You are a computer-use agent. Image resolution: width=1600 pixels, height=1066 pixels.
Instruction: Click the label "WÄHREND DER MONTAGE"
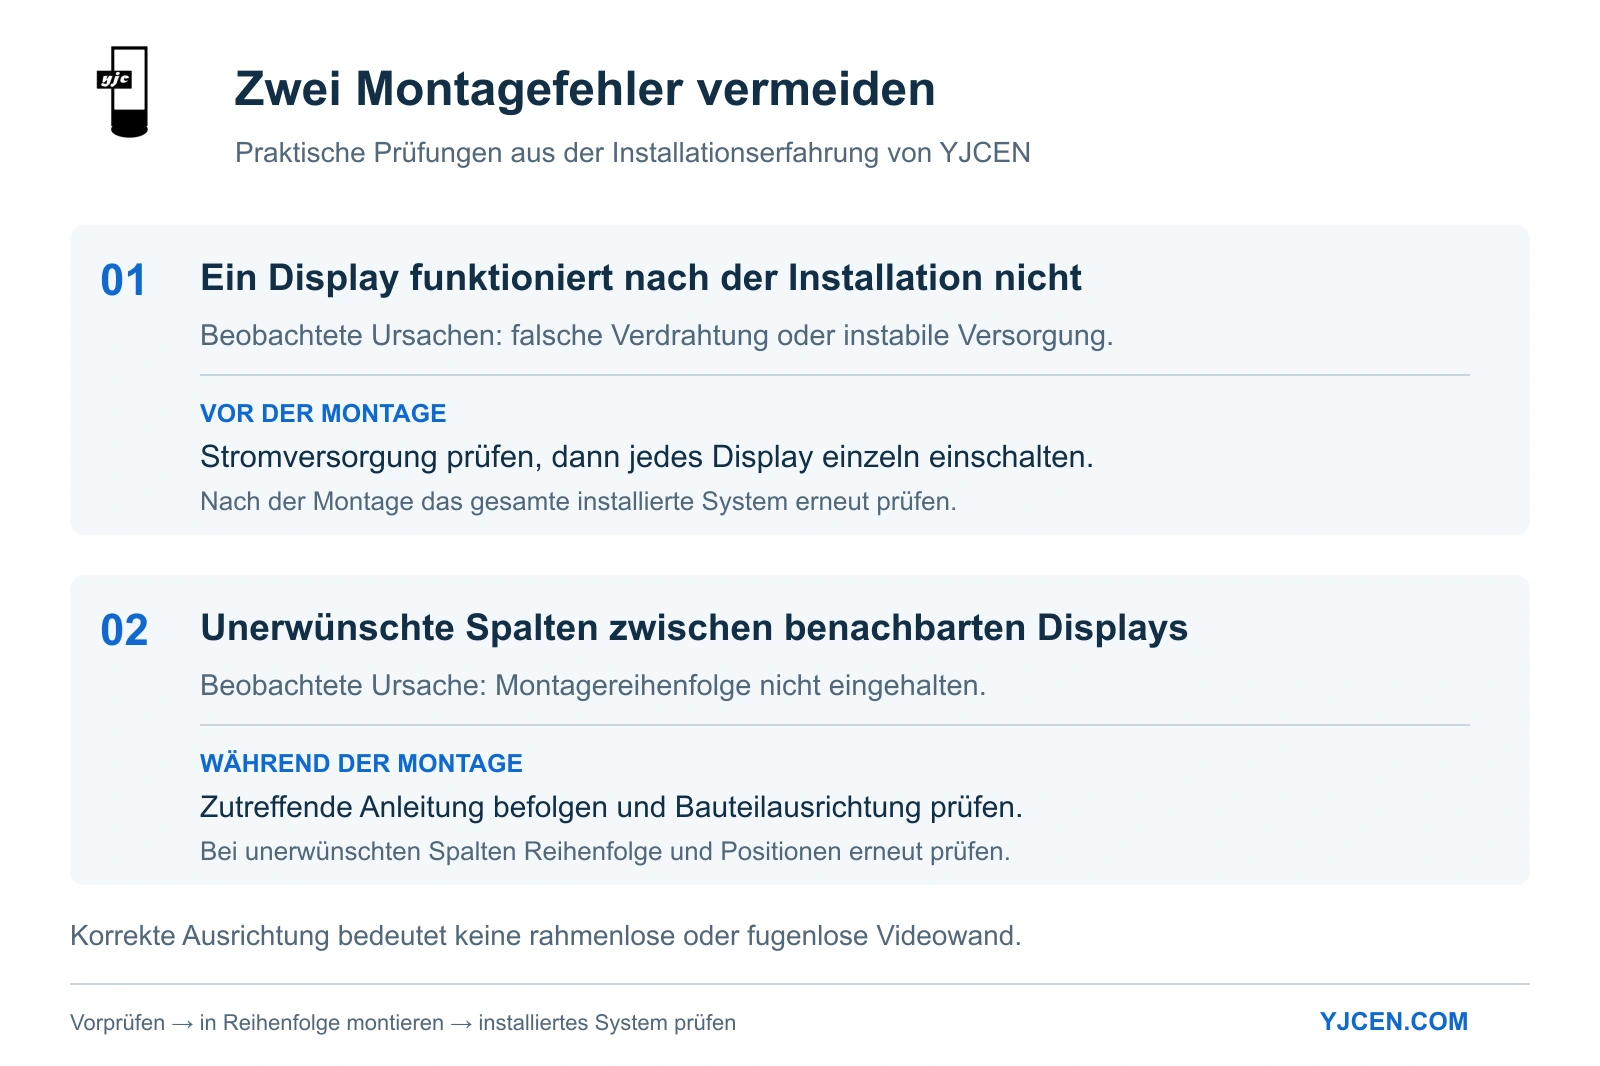[x=361, y=763]
